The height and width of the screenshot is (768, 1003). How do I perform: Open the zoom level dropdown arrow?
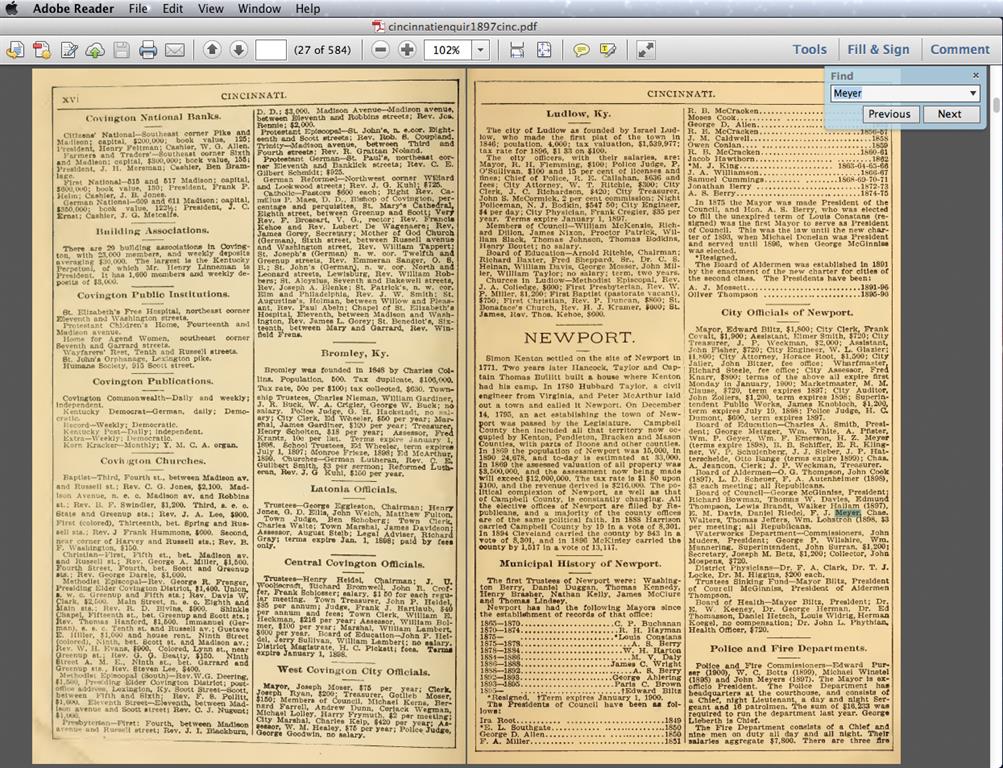(x=480, y=49)
